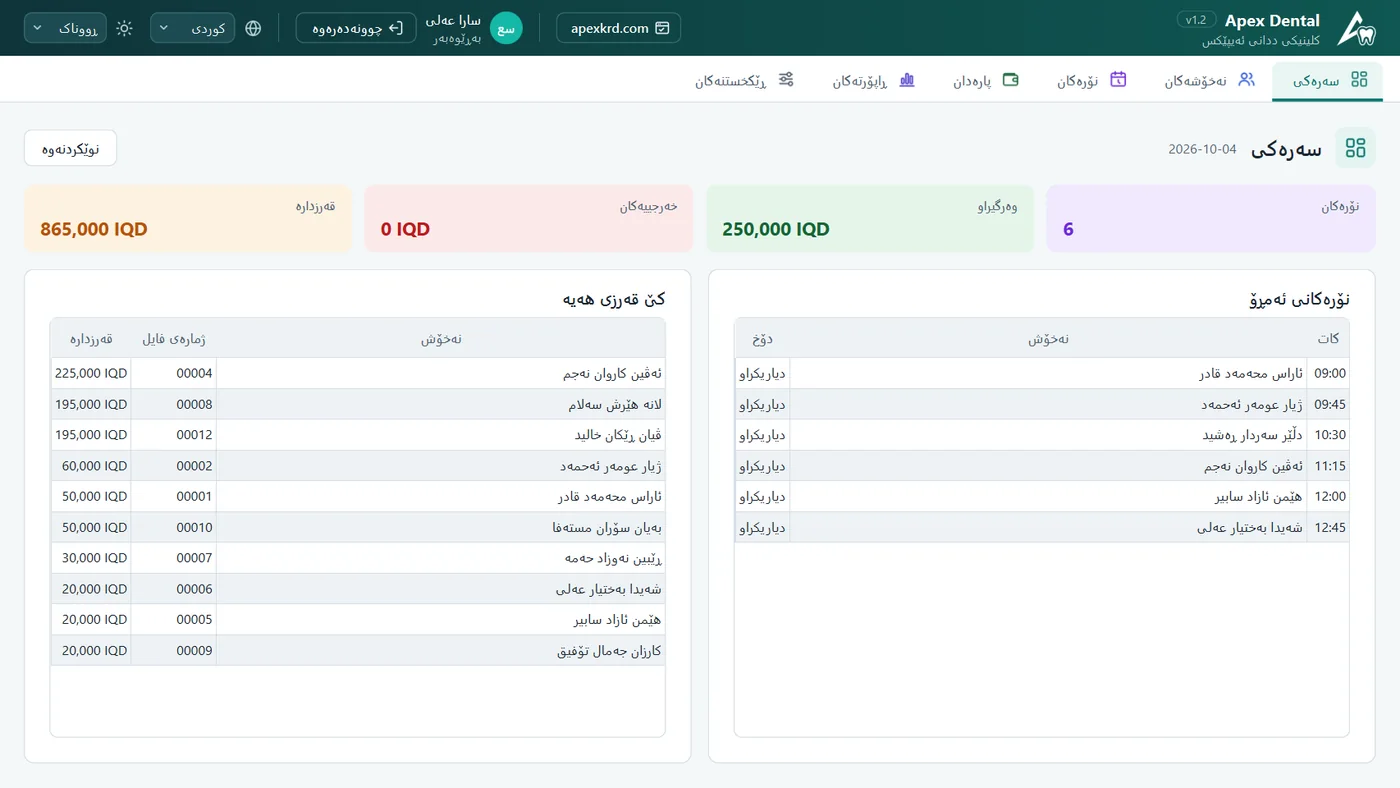Open the apexkrd.com link button

tap(619, 28)
